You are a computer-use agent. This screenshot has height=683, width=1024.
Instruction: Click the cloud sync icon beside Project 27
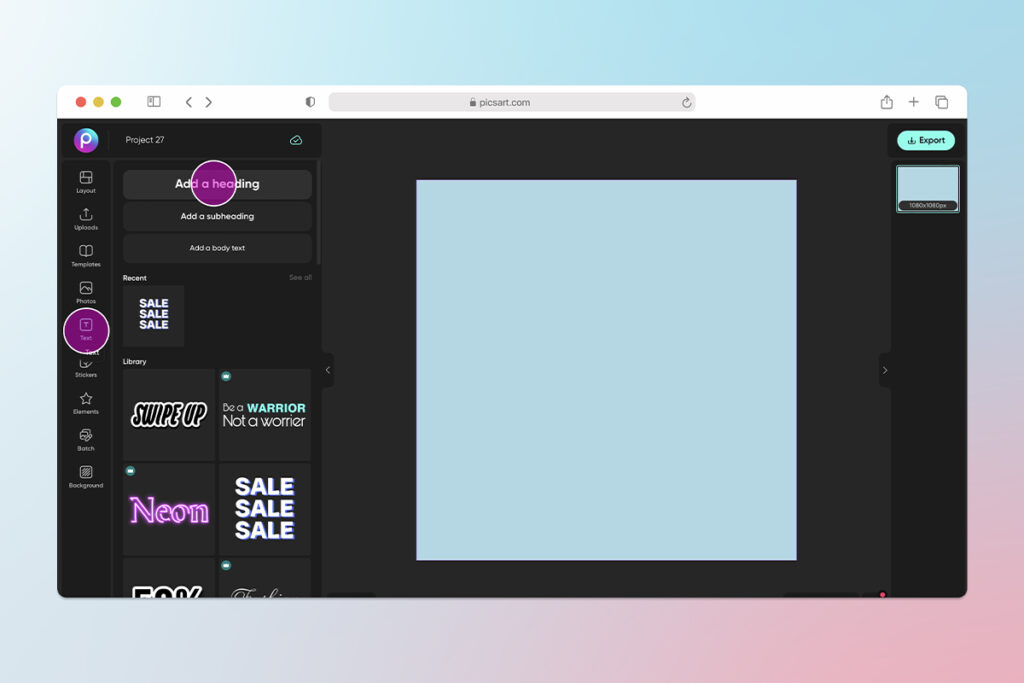(x=295, y=140)
